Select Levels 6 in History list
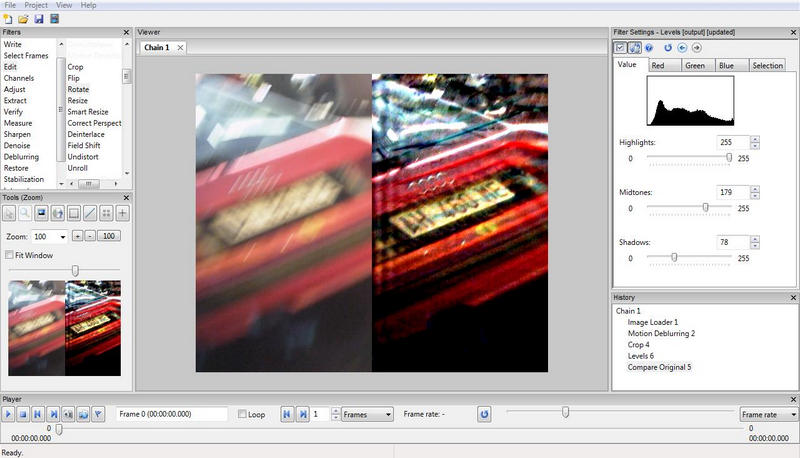This screenshot has width=800, height=458. click(x=640, y=355)
